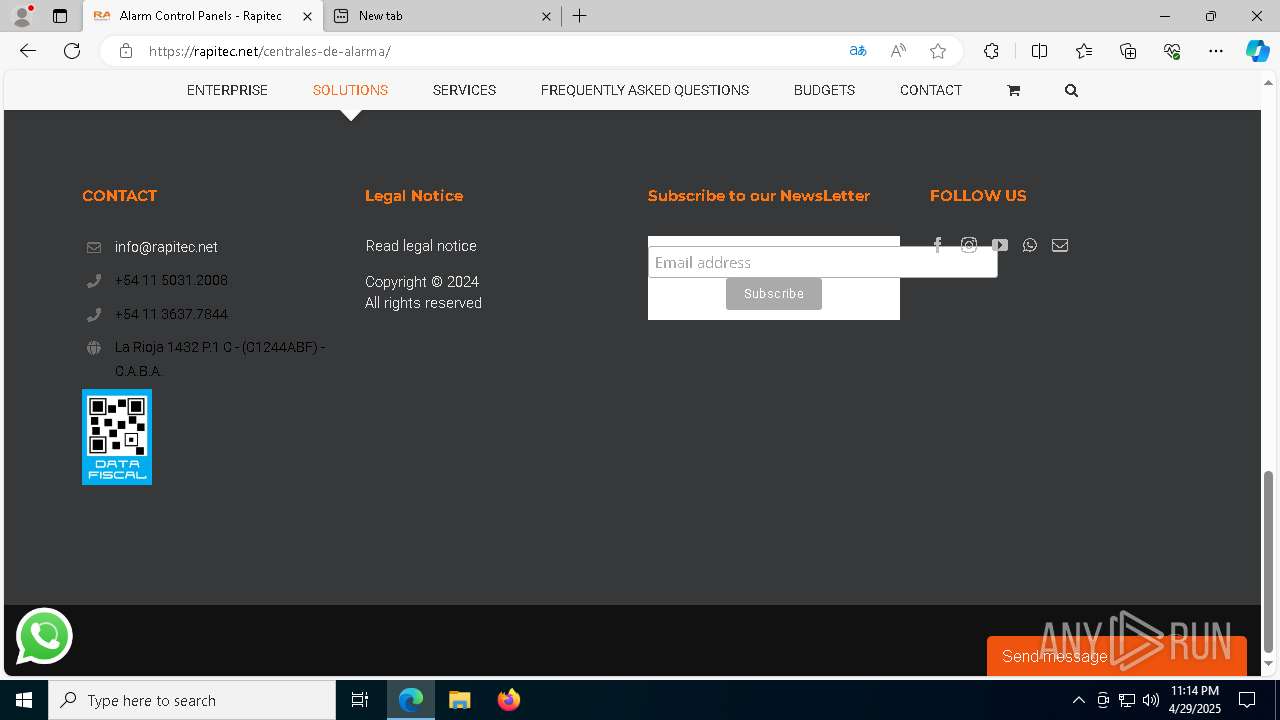
Task: Open Tab actions menu icon
Action: tap(60, 16)
